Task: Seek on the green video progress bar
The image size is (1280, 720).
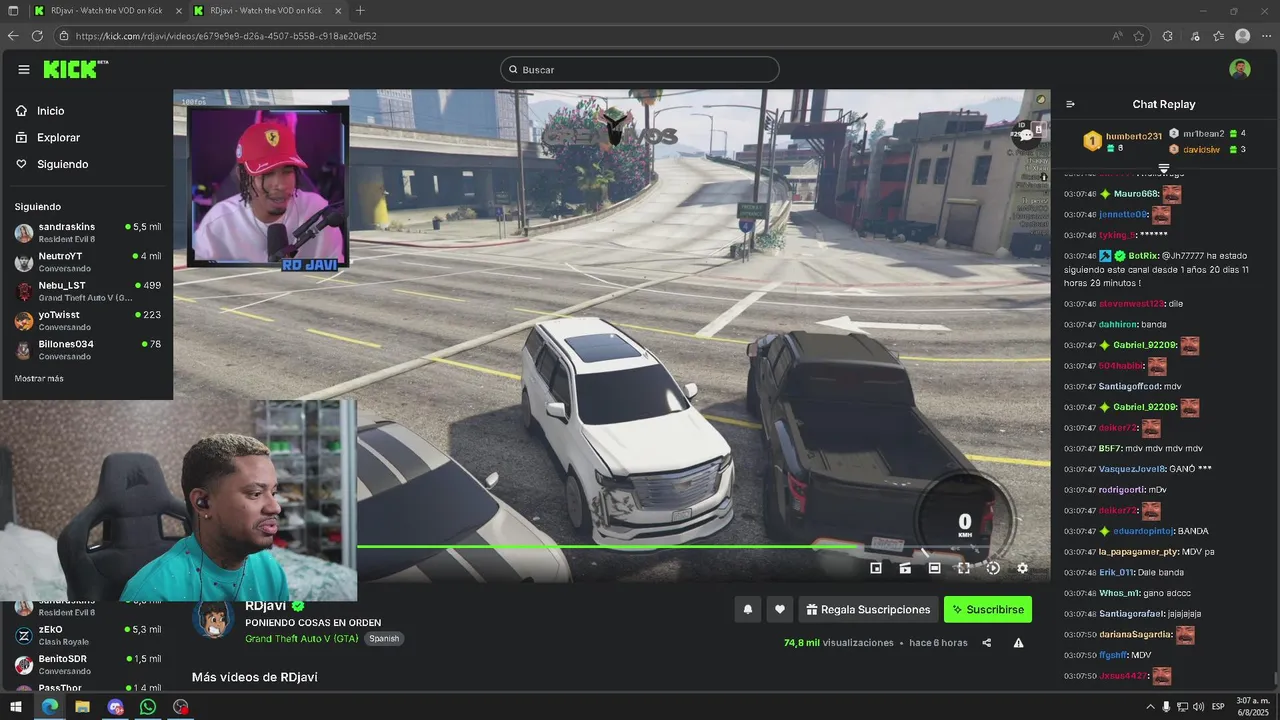Action: click(611, 546)
